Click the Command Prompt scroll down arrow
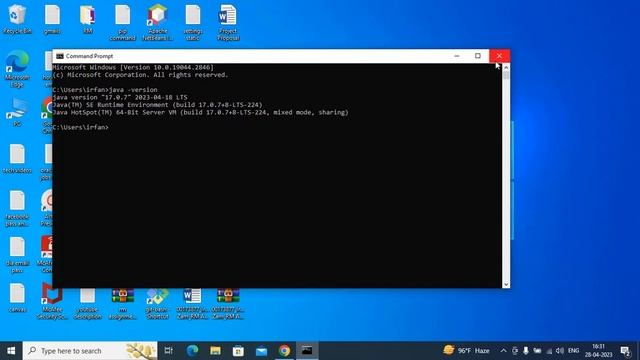 pos(506,284)
